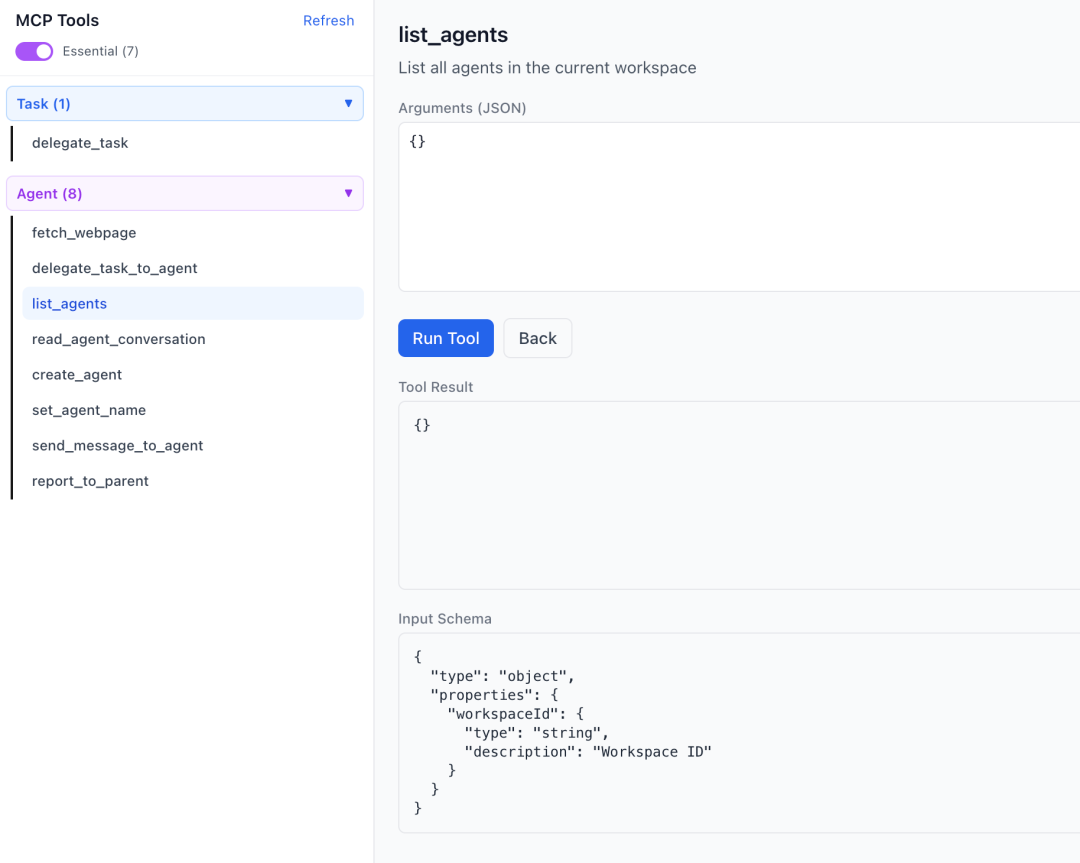Image resolution: width=1080 pixels, height=863 pixels.
Task: Click the Input Schema code block
Action: (x=739, y=733)
